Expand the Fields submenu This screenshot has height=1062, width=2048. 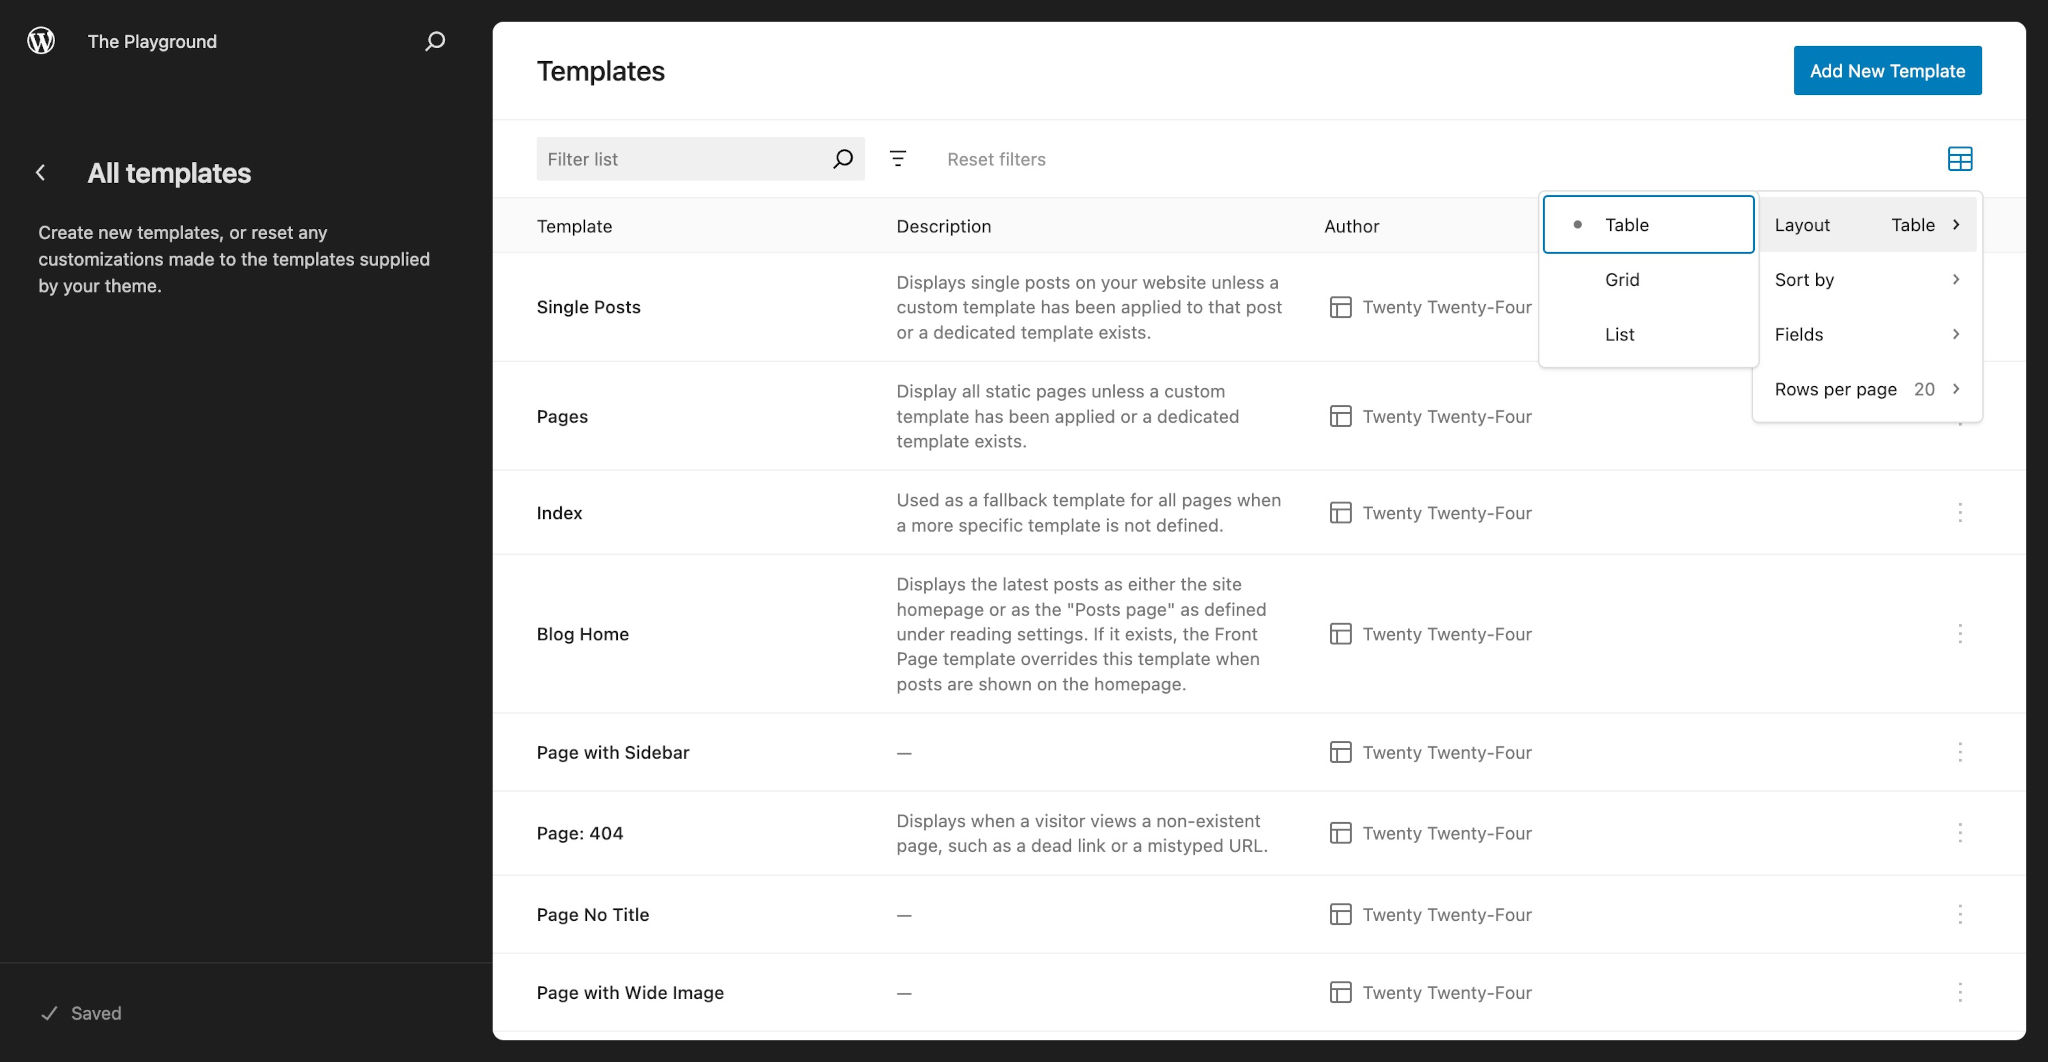point(1867,335)
